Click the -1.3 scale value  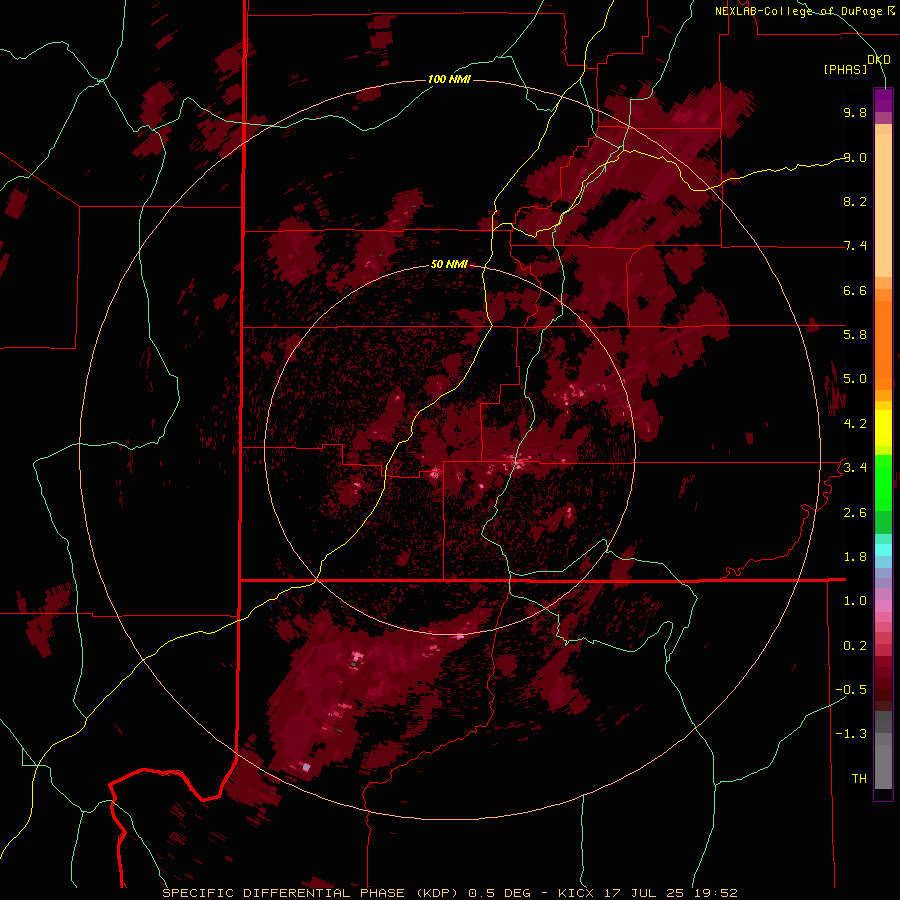[851, 734]
